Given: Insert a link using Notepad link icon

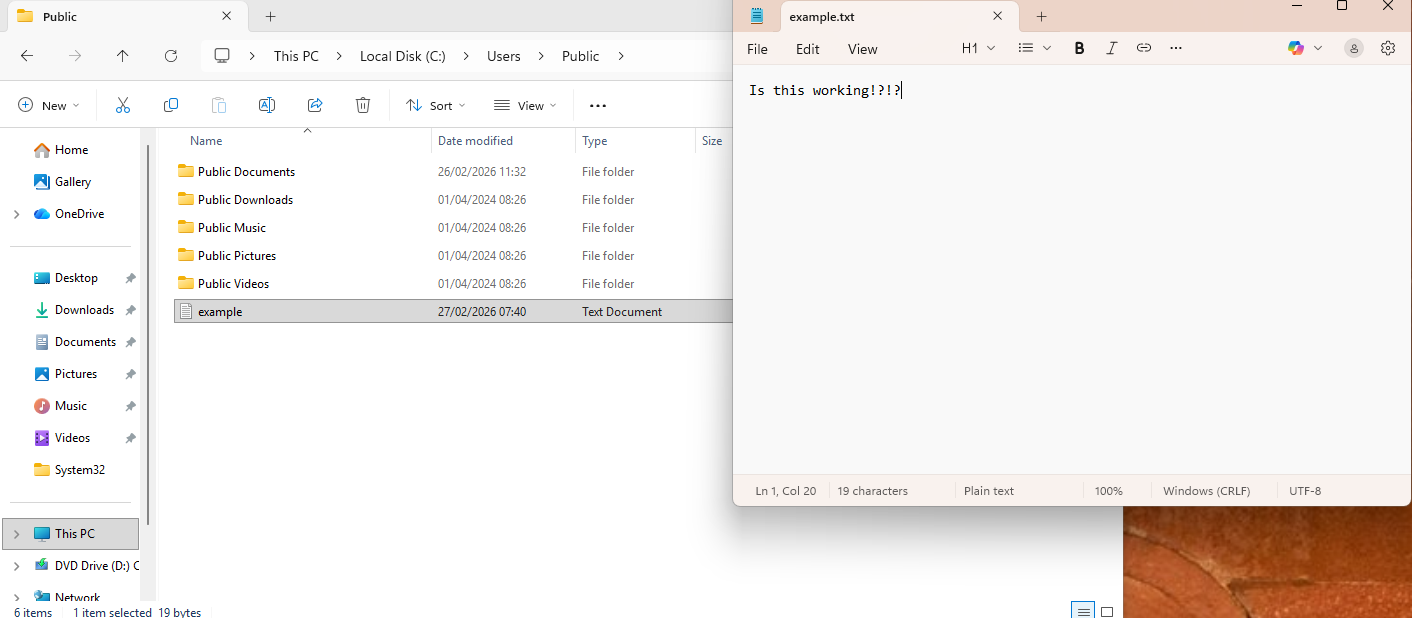Looking at the screenshot, I should click(x=1144, y=48).
